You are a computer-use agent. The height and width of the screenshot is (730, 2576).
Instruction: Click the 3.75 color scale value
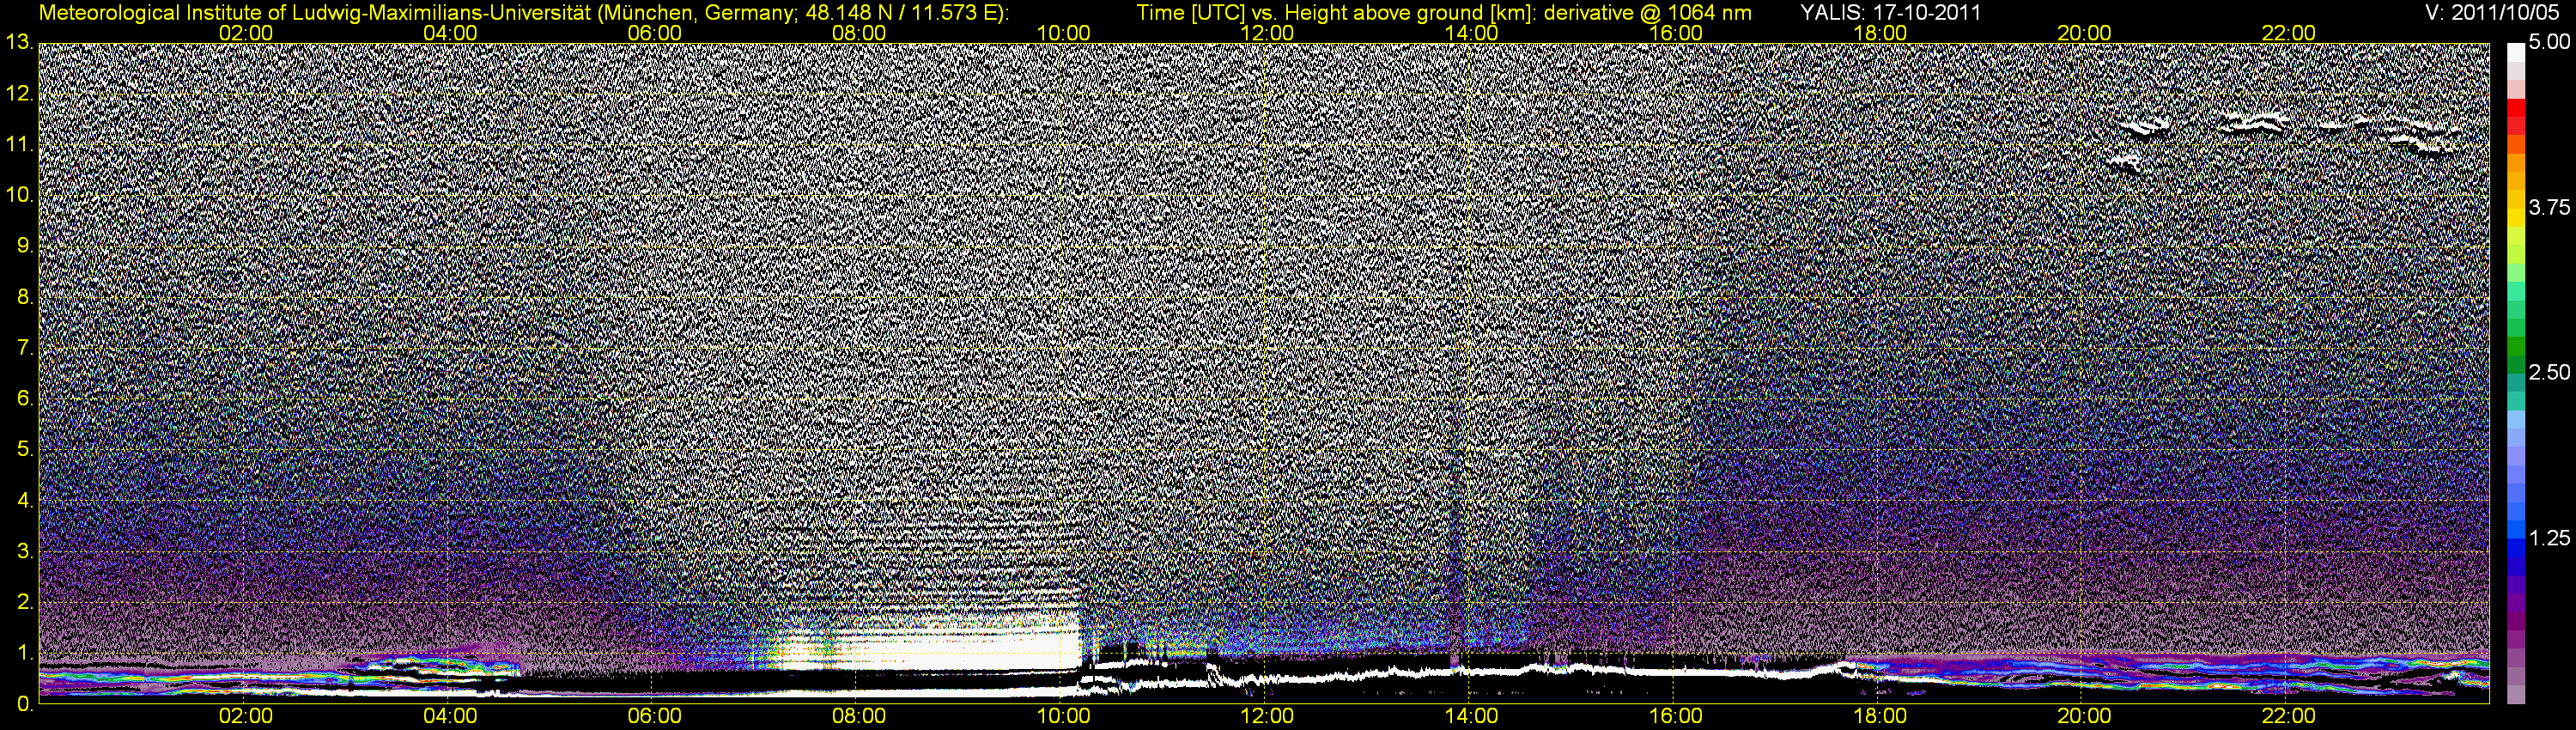pos(2549,207)
